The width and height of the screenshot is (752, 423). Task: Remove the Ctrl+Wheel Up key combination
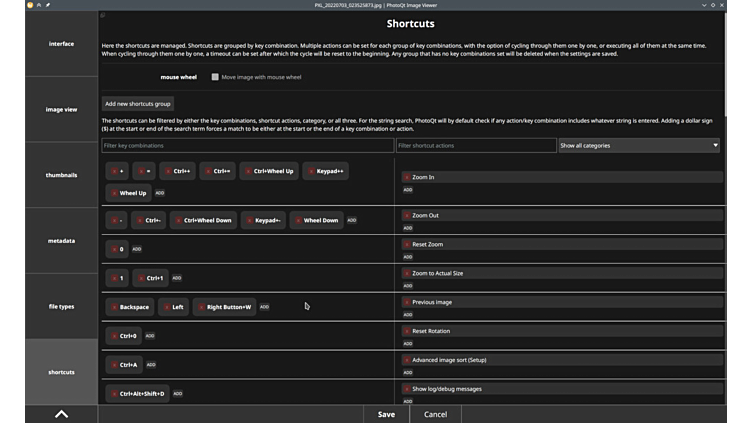pos(248,171)
